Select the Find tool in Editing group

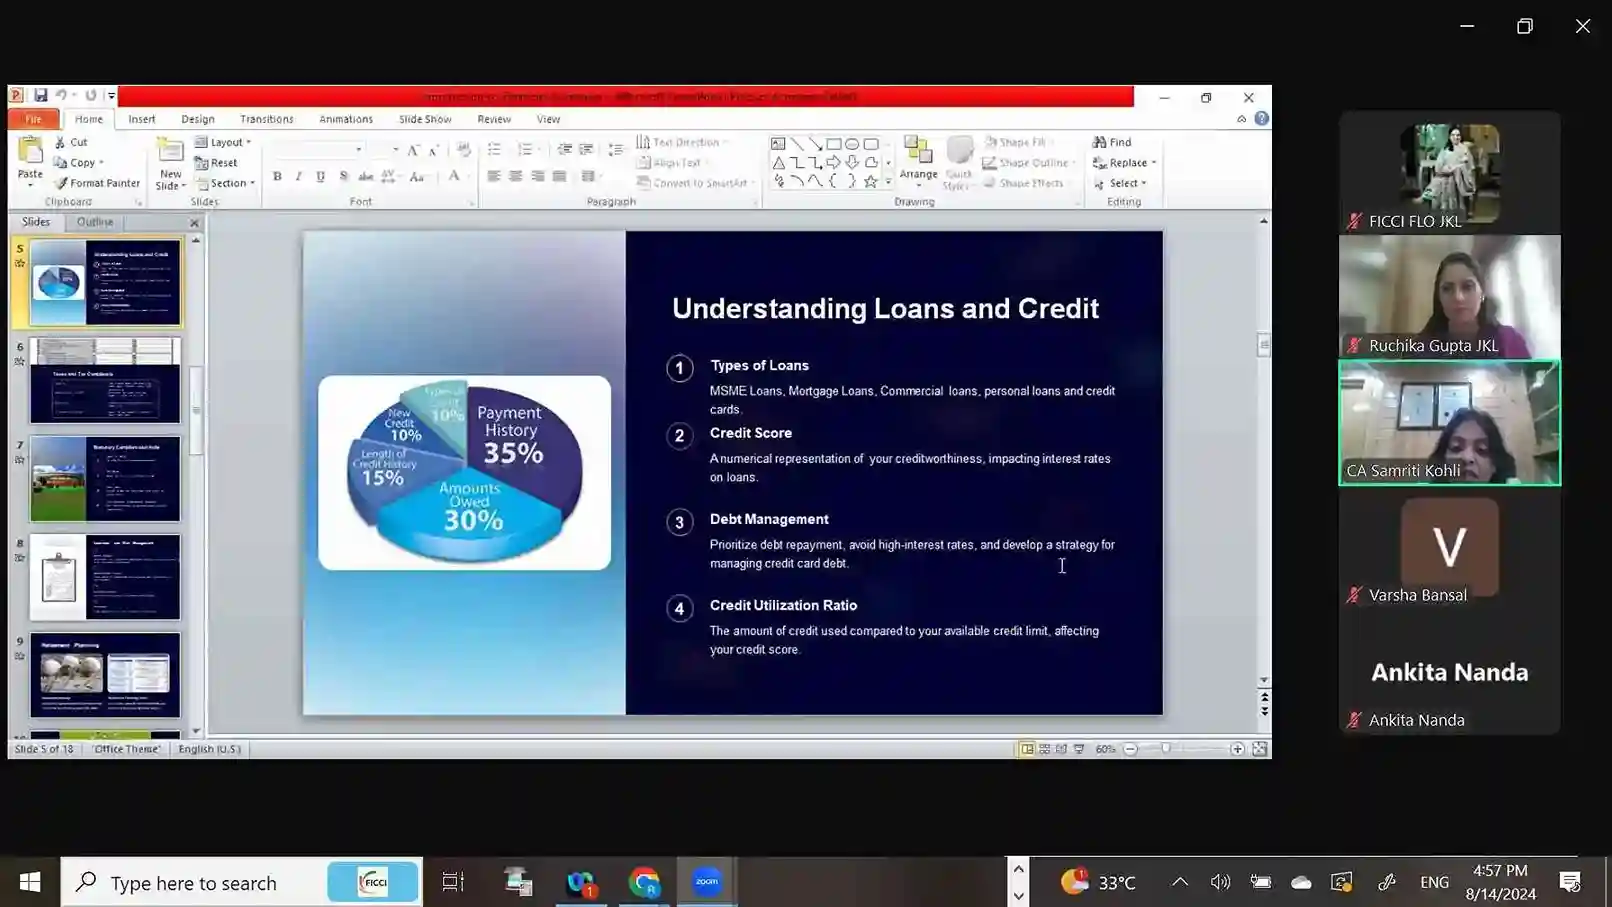coord(1112,142)
